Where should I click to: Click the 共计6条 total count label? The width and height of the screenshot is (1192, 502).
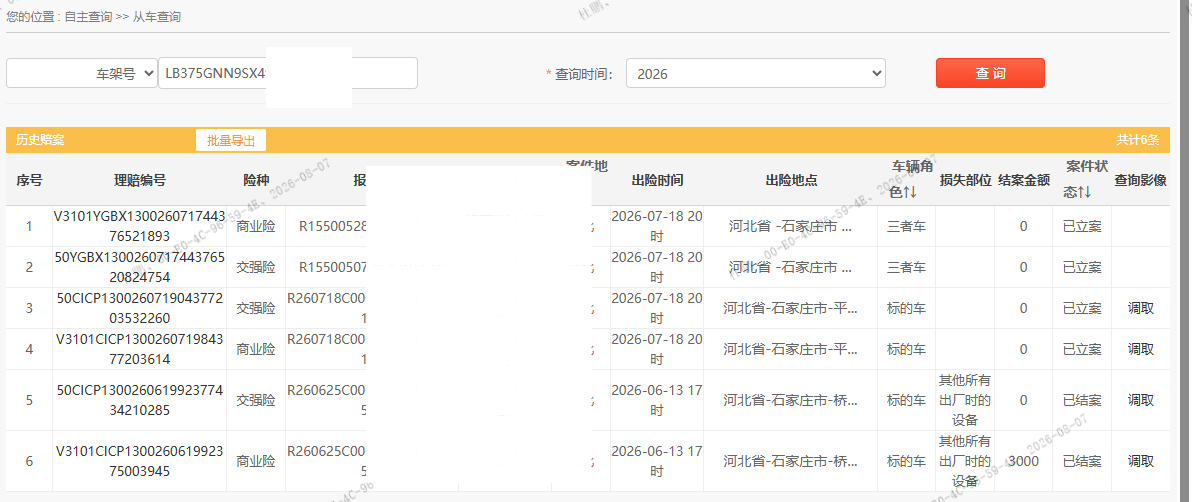1137,140
